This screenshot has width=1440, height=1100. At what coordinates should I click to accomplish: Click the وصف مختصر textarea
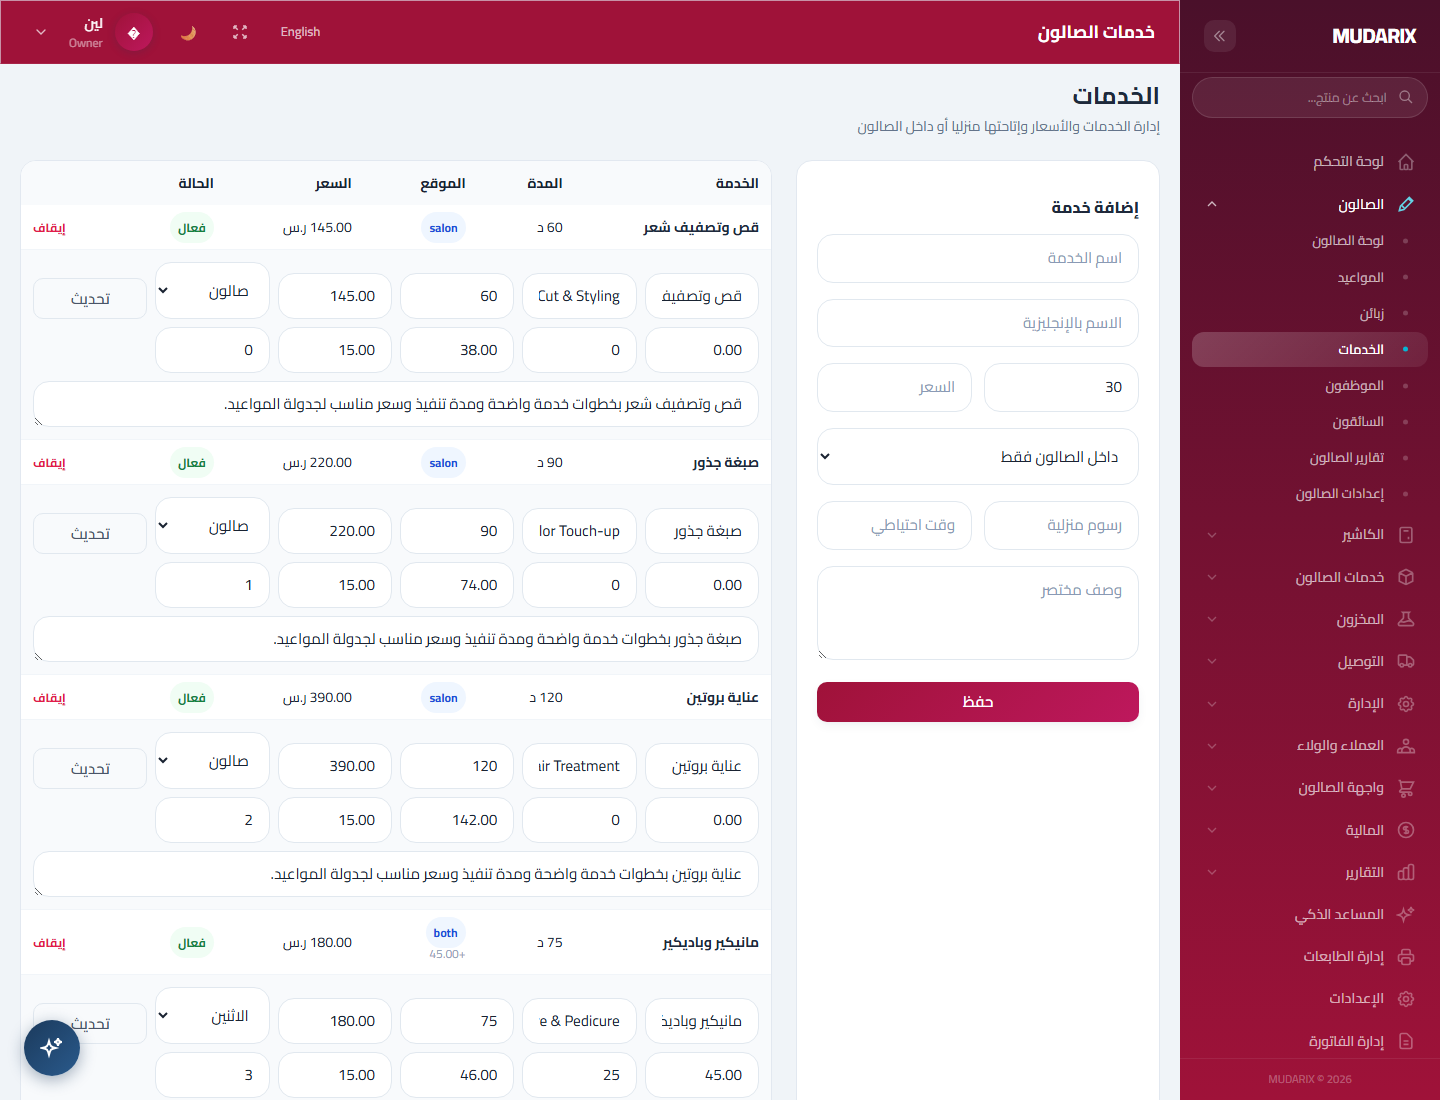pos(978,613)
